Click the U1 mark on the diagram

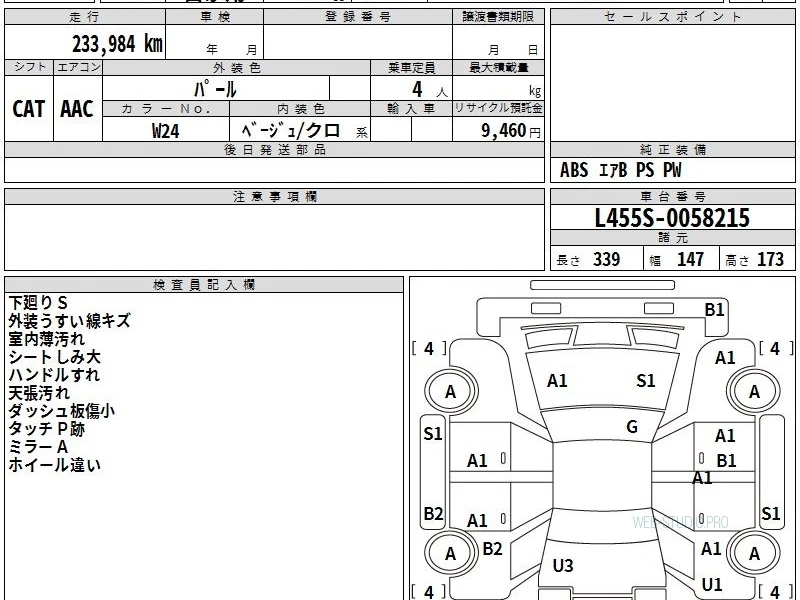click(712, 585)
